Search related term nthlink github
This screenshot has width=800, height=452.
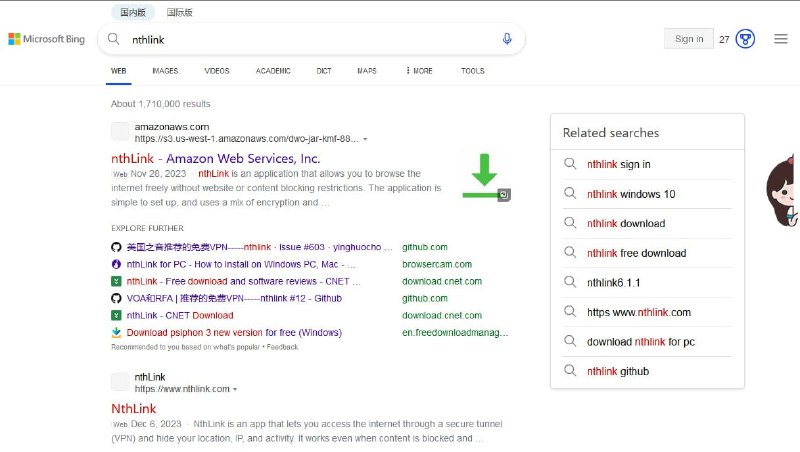tap(618, 371)
